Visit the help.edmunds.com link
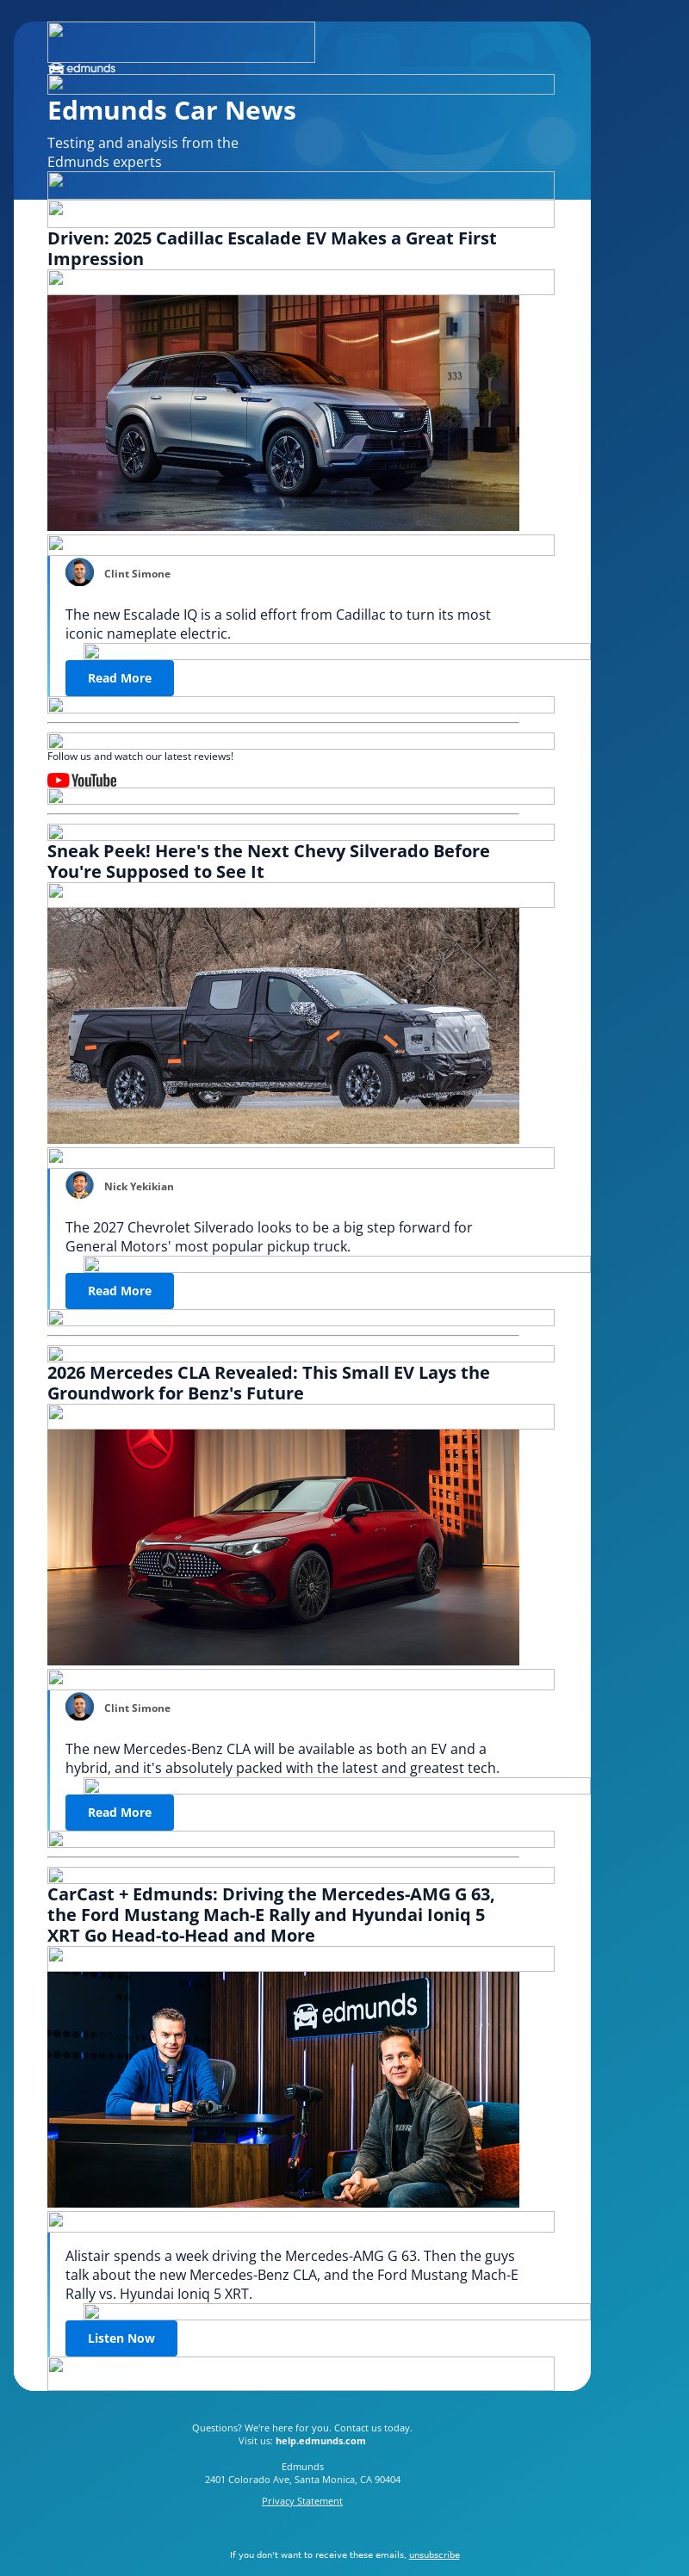The image size is (689, 2576). (320, 2440)
